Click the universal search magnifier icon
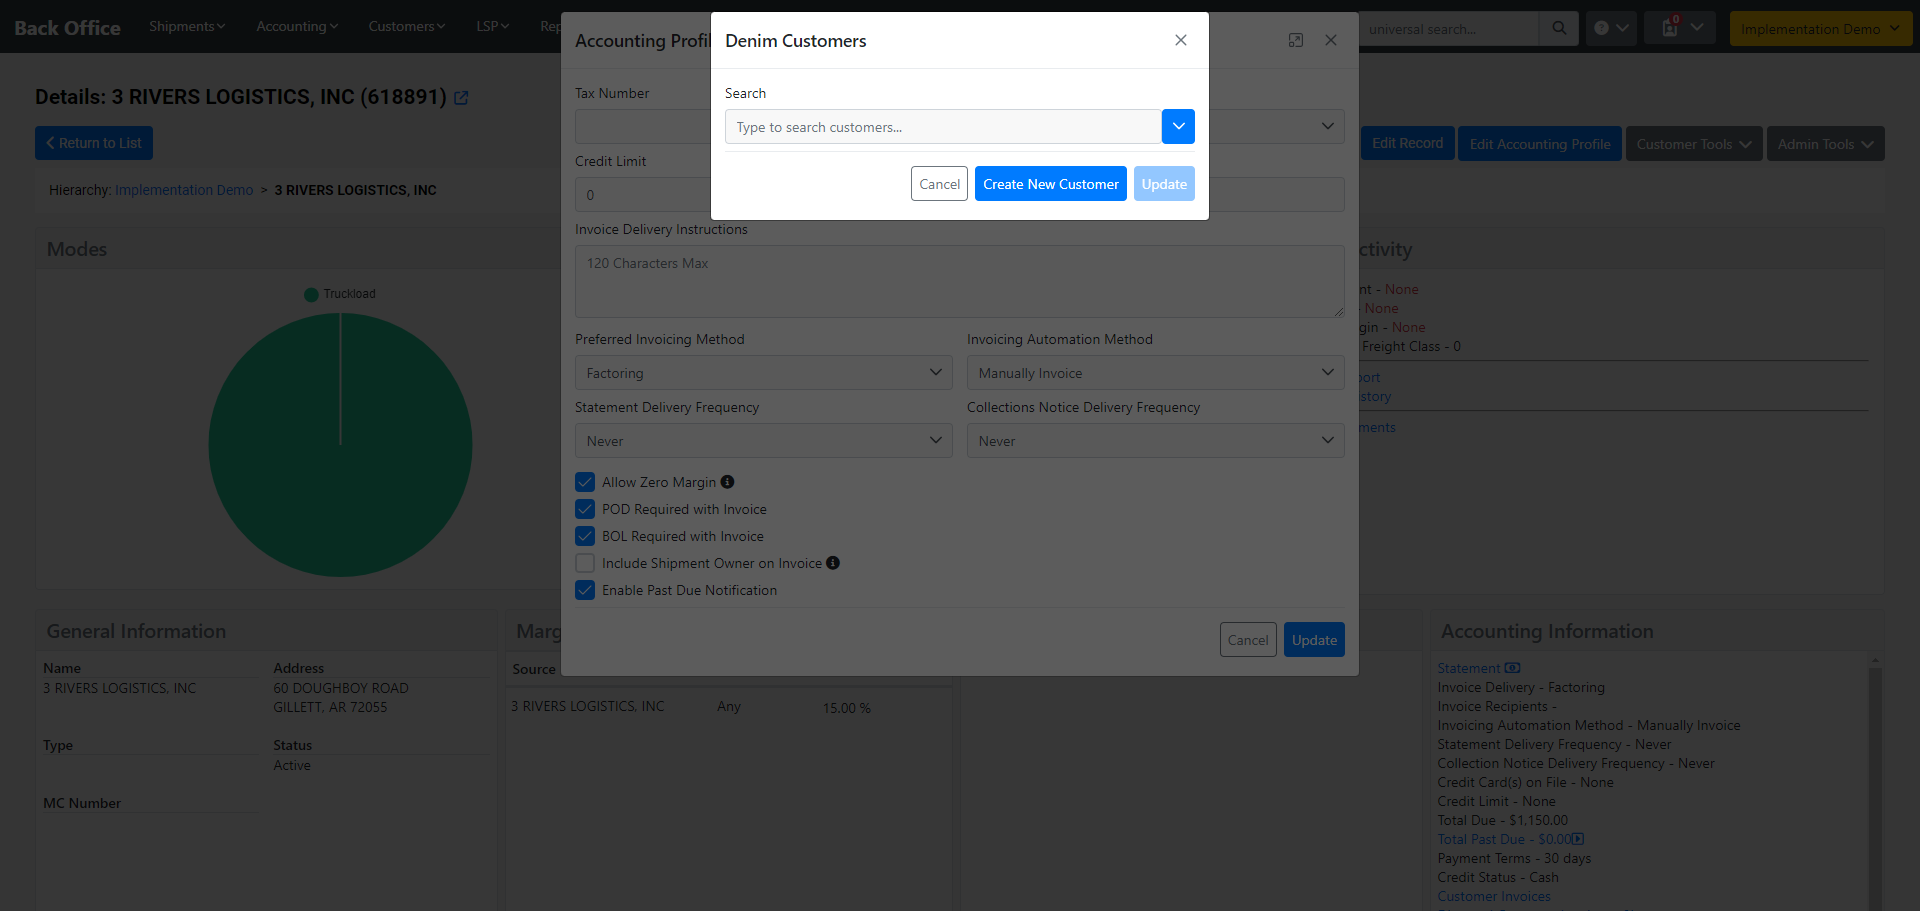 click(1559, 29)
